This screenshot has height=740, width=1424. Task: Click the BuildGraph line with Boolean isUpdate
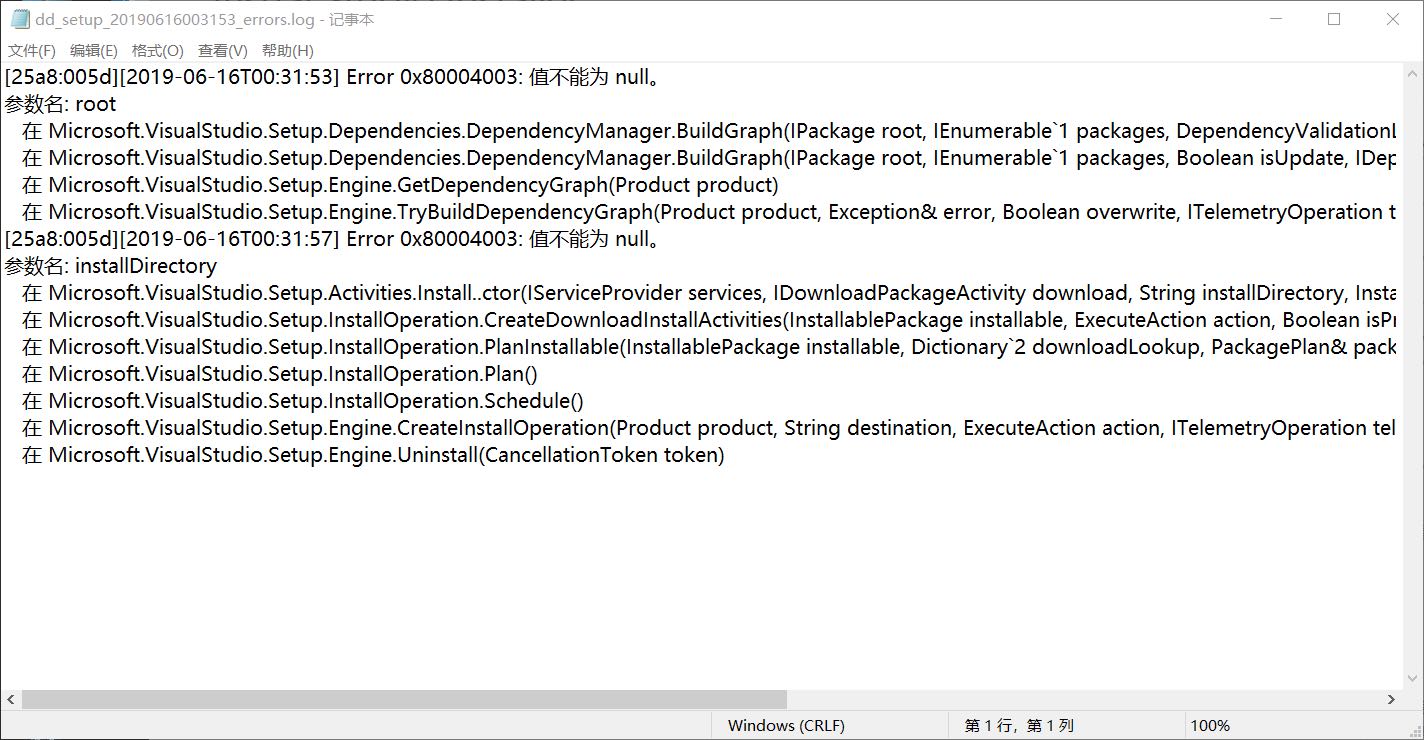click(709, 158)
